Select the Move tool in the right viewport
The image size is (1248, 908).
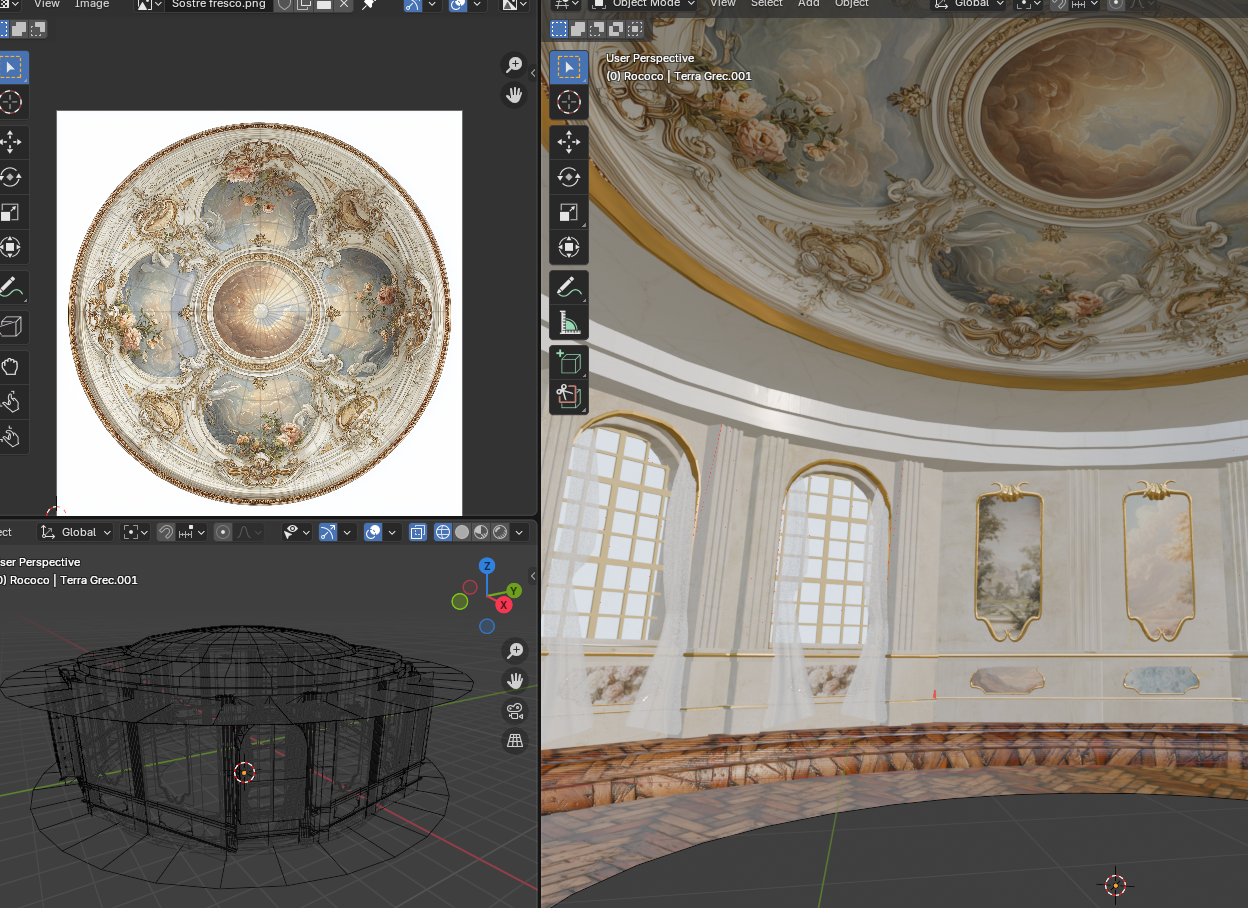coord(568,141)
